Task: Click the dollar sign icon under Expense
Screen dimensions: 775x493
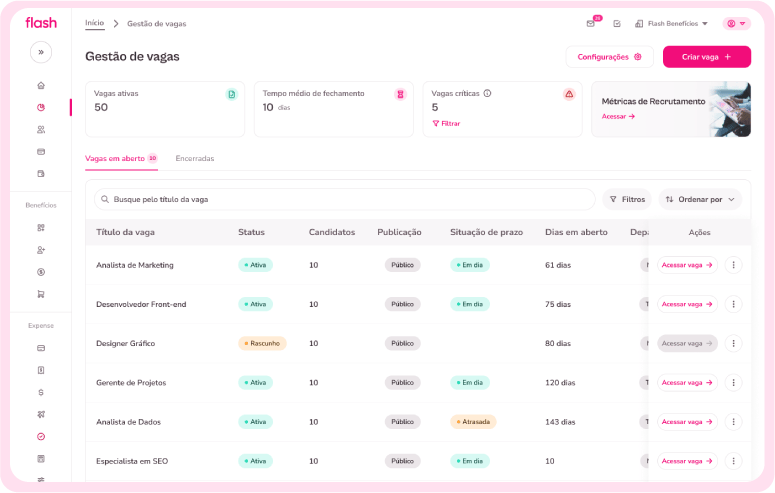Action: click(41, 392)
